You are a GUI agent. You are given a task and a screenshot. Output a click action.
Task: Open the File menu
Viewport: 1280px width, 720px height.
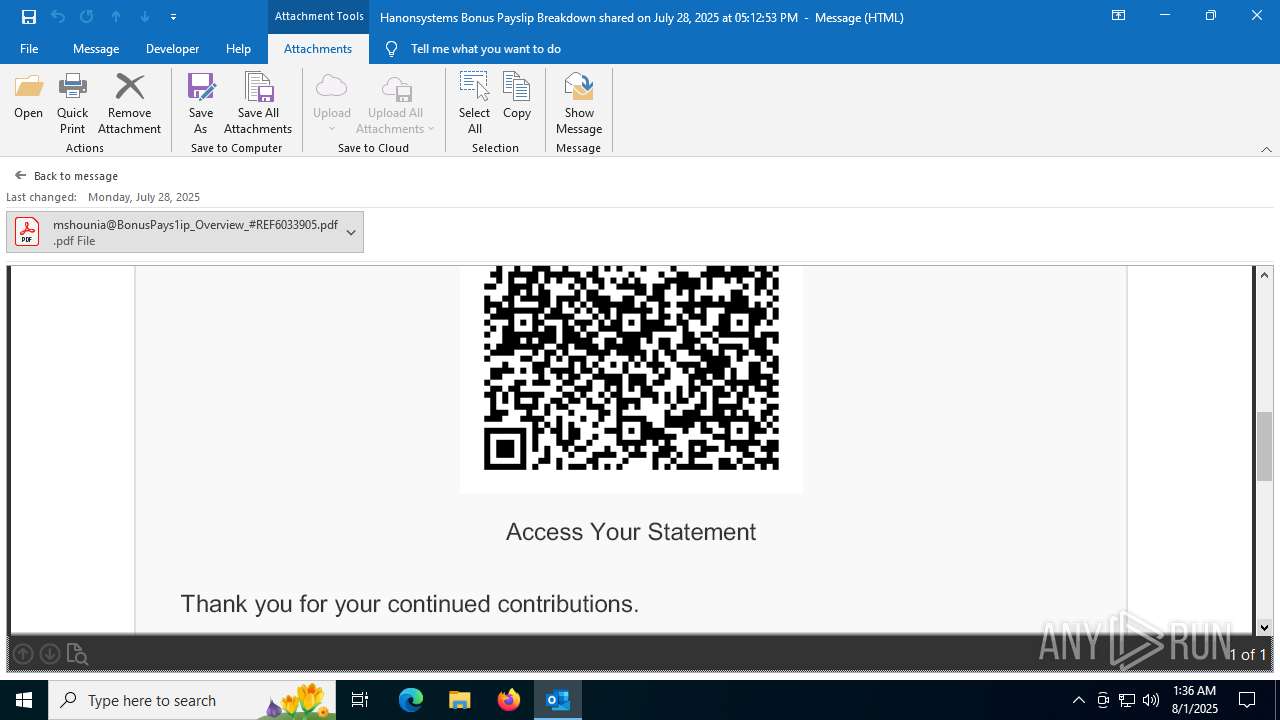(x=29, y=49)
